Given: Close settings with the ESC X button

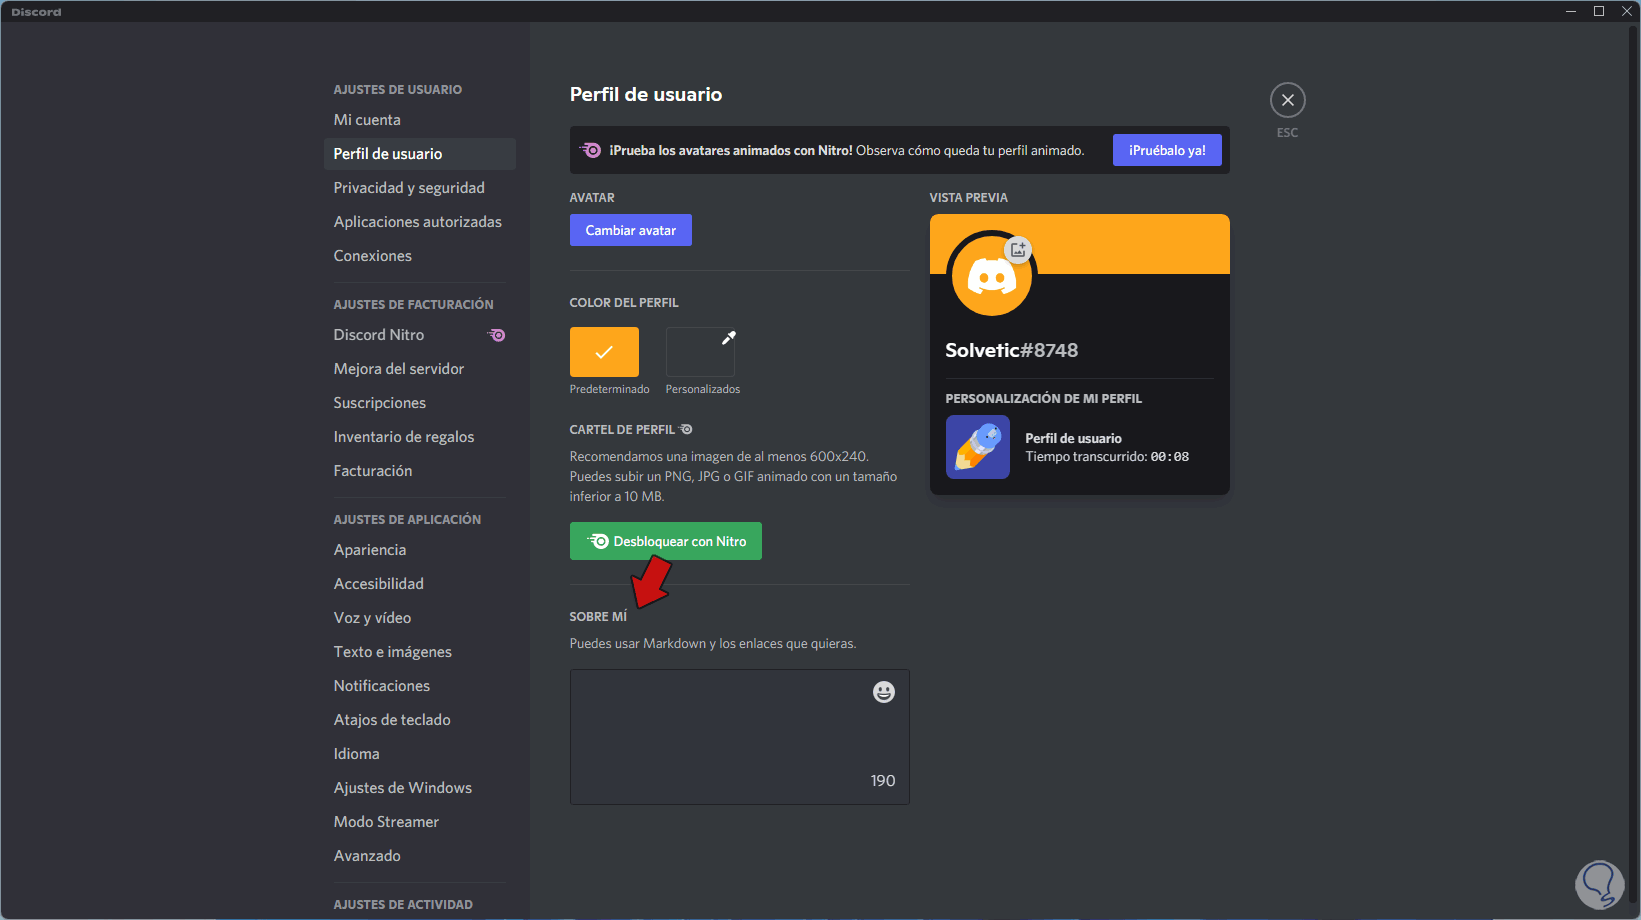Looking at the screenshot, I should tap(1287, 100).
